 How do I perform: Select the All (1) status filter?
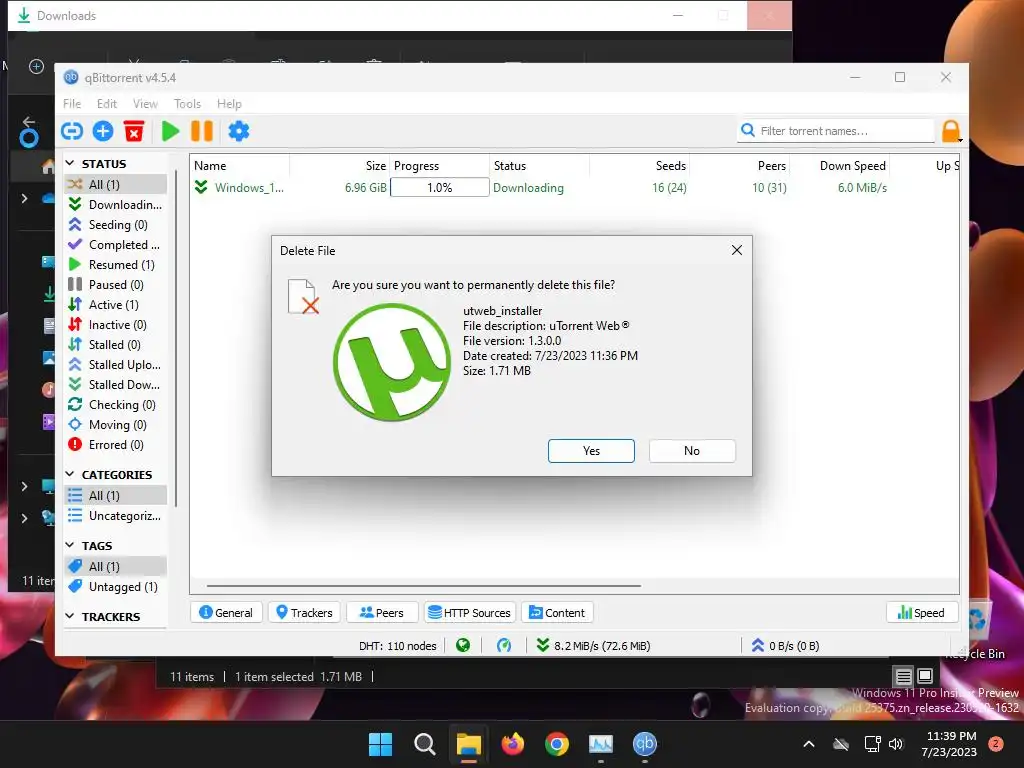[x=116, y=185]
